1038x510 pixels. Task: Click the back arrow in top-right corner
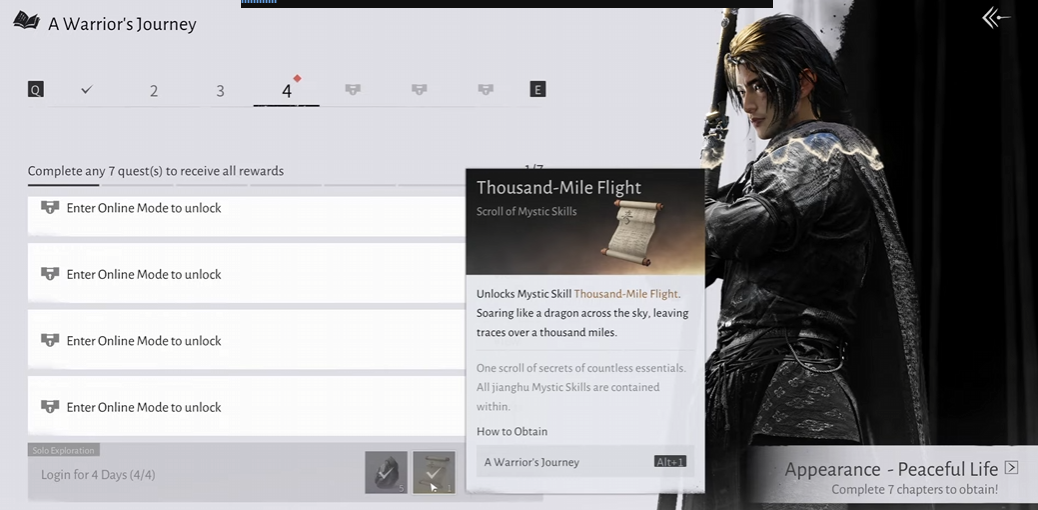(x=996, y=18)
